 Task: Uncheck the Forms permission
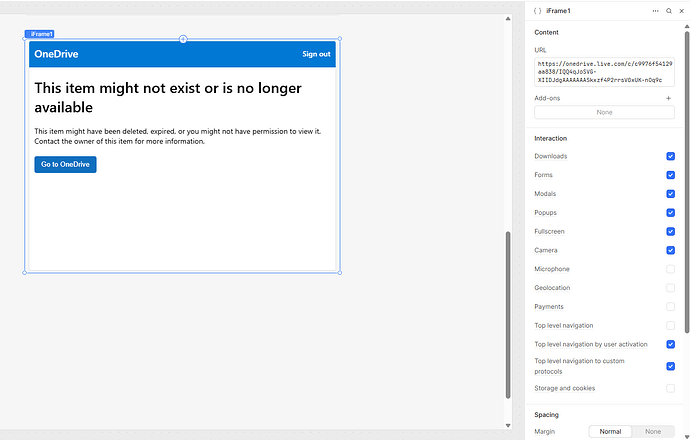point(670,175)
